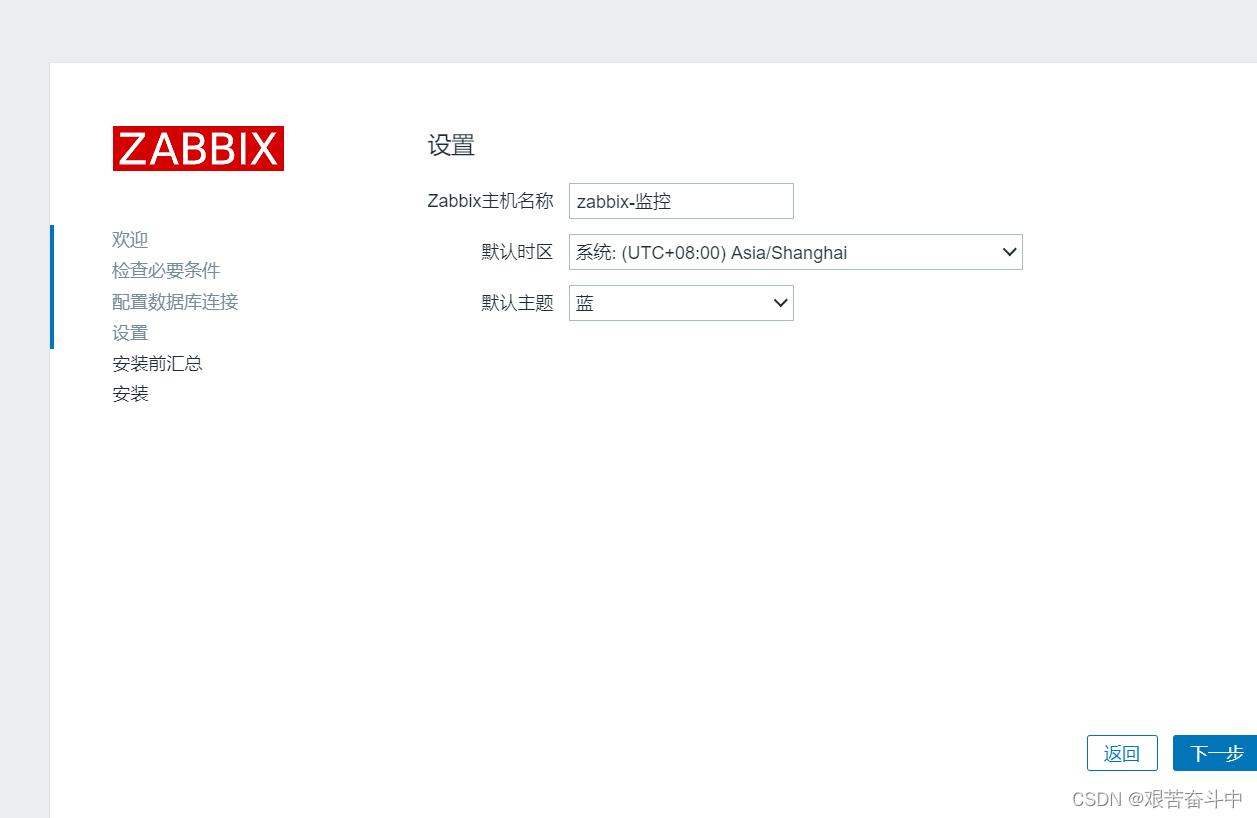Click the ZABBIX logo
The width and height of the screenshot is (1257, 818).
tap(198, 147)
